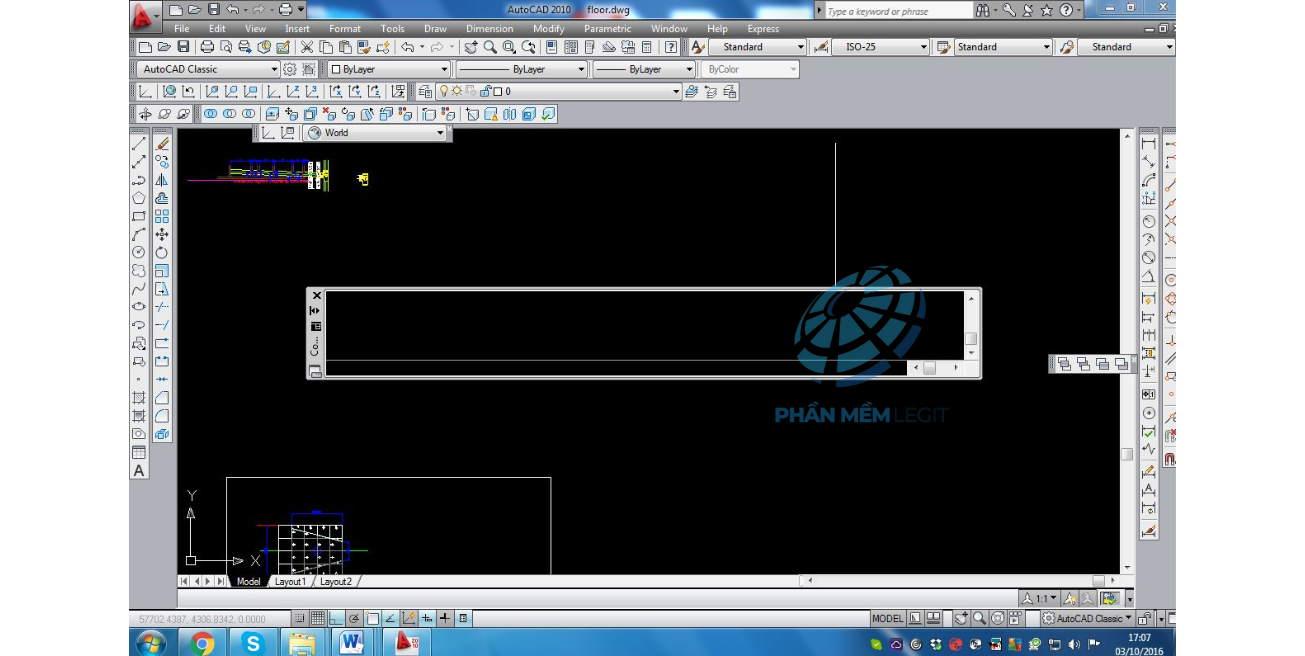Select the Erase modify tool
This screenshot has height=656, width=1305.
click(x=162, y=144)
